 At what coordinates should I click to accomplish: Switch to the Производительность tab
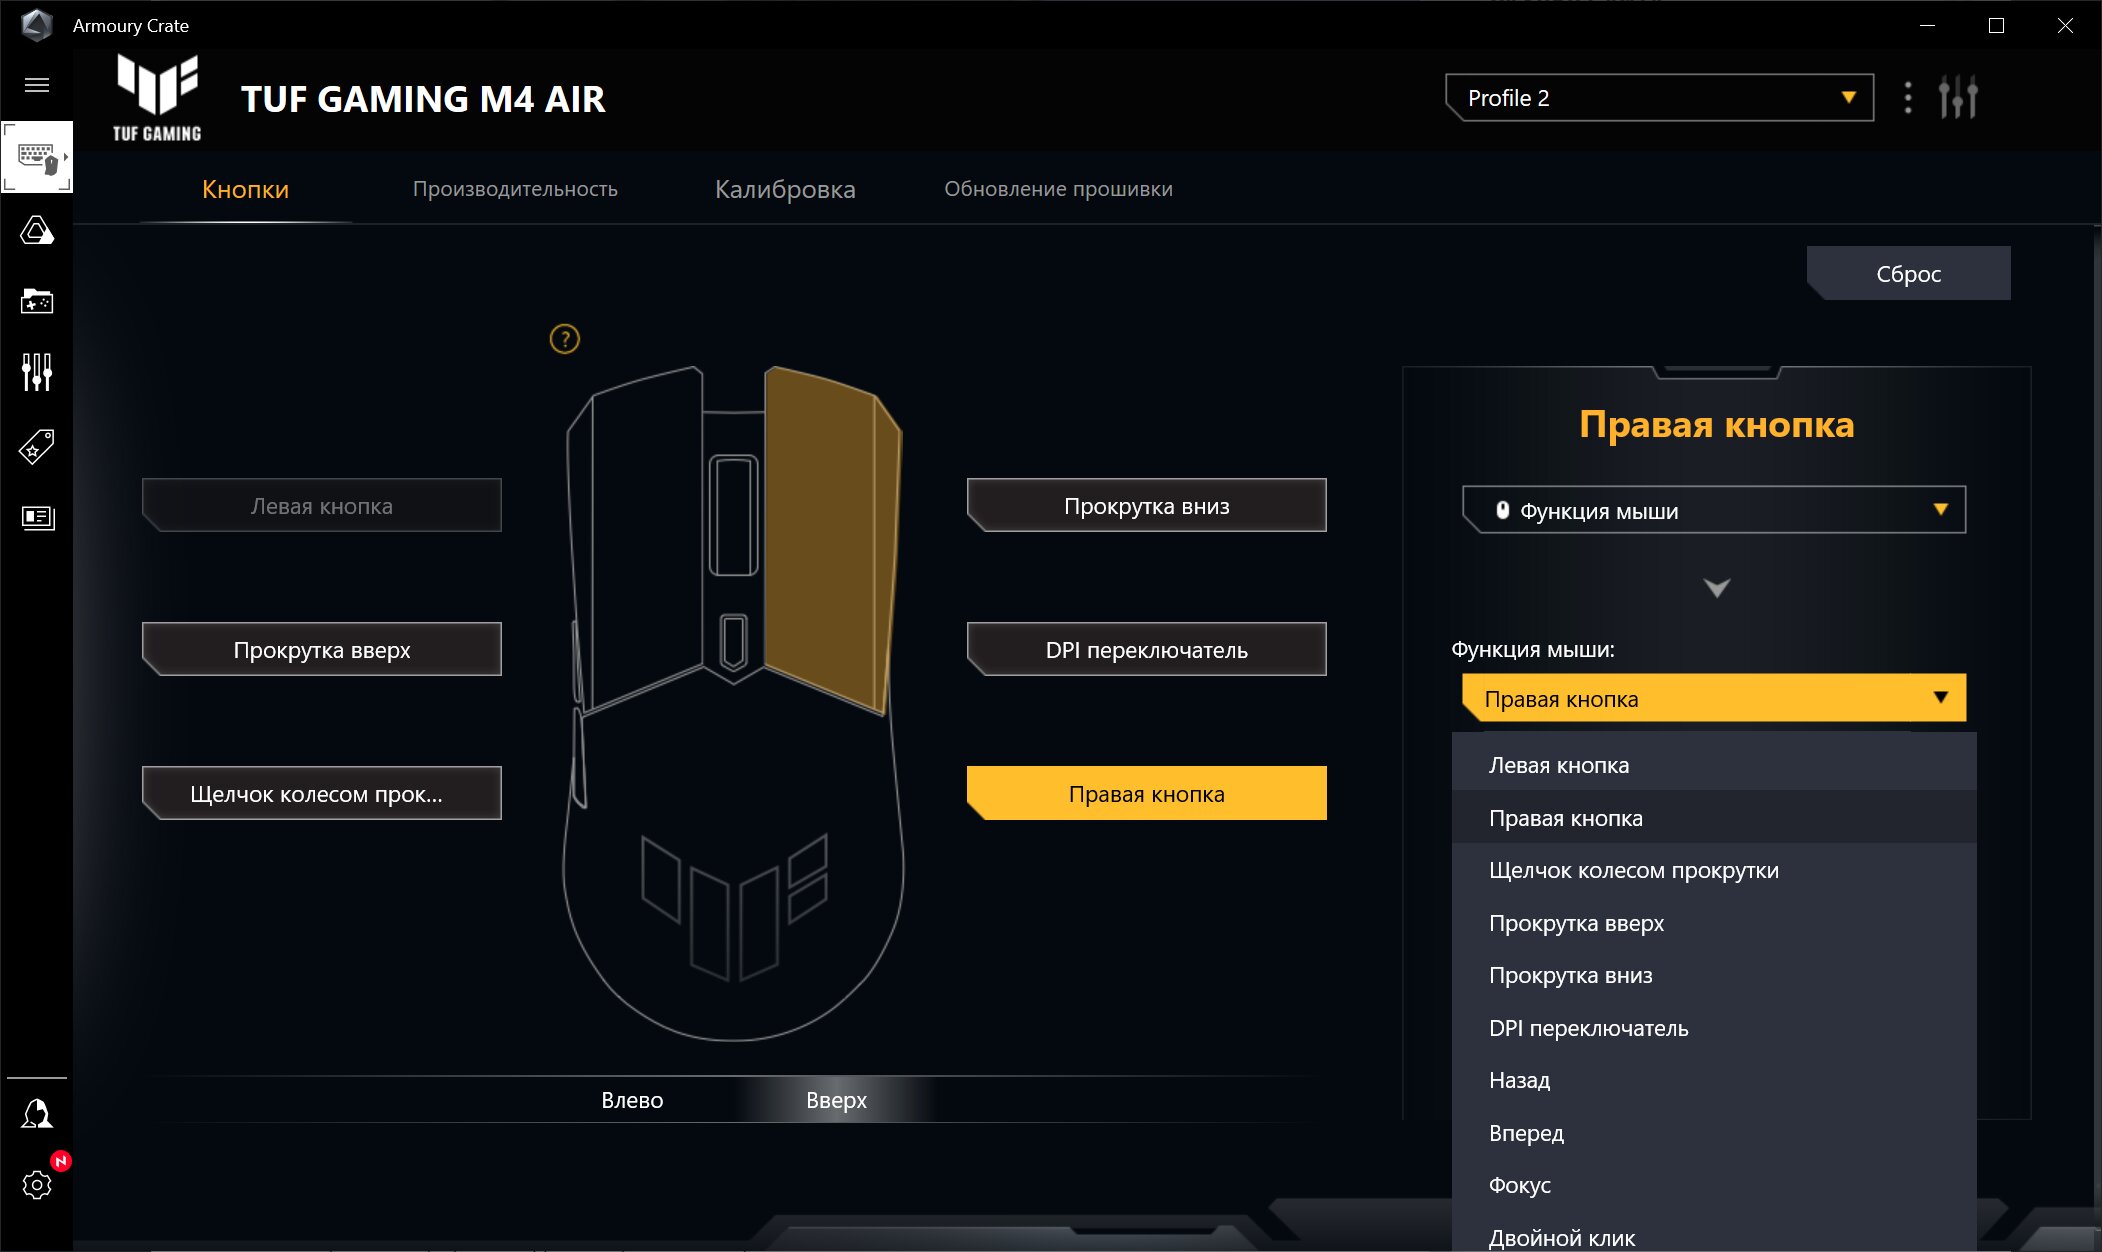(515, 189)
